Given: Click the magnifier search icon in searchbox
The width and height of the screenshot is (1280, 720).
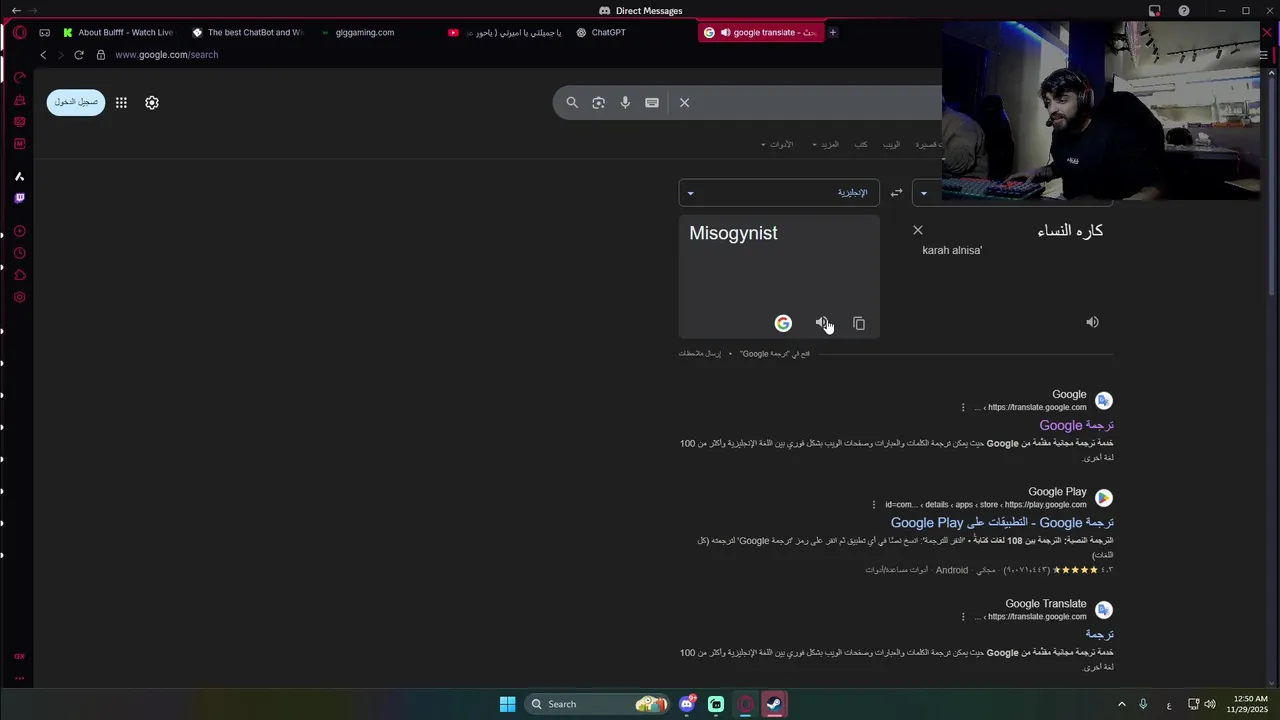Looking at the screenshot, I should point(572,102).
